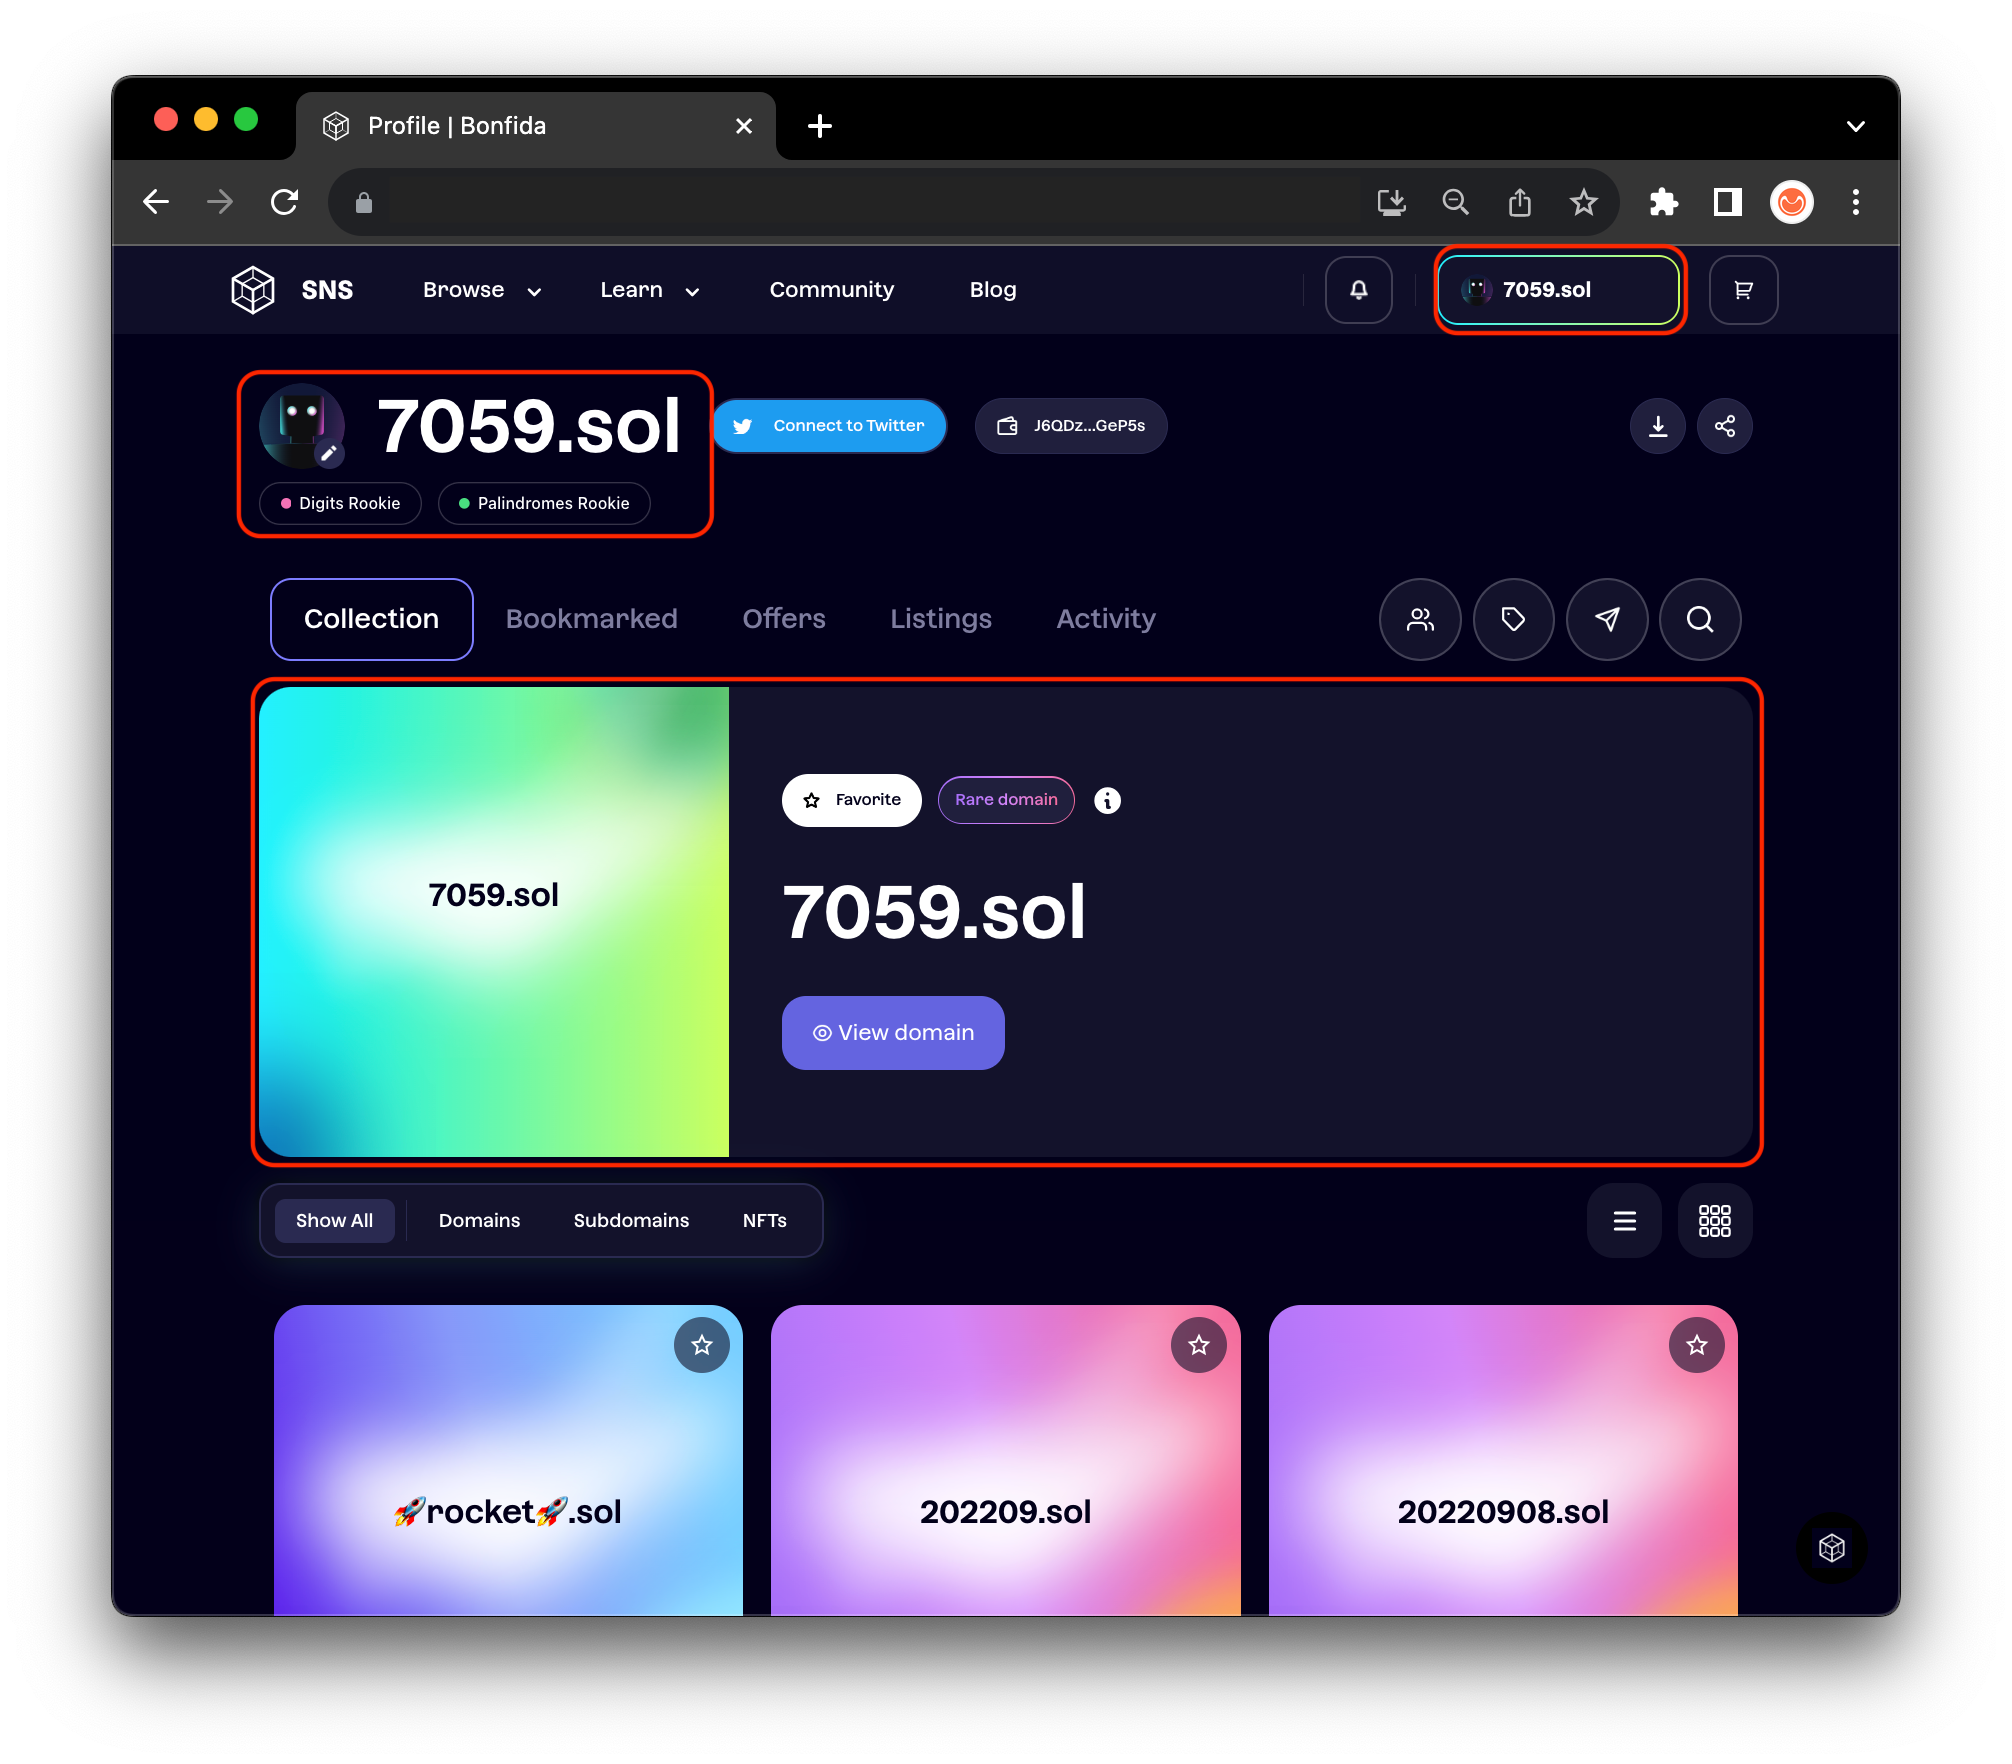Open the shopping cart icon
2012x1764 pixels.
(1743, 290)
